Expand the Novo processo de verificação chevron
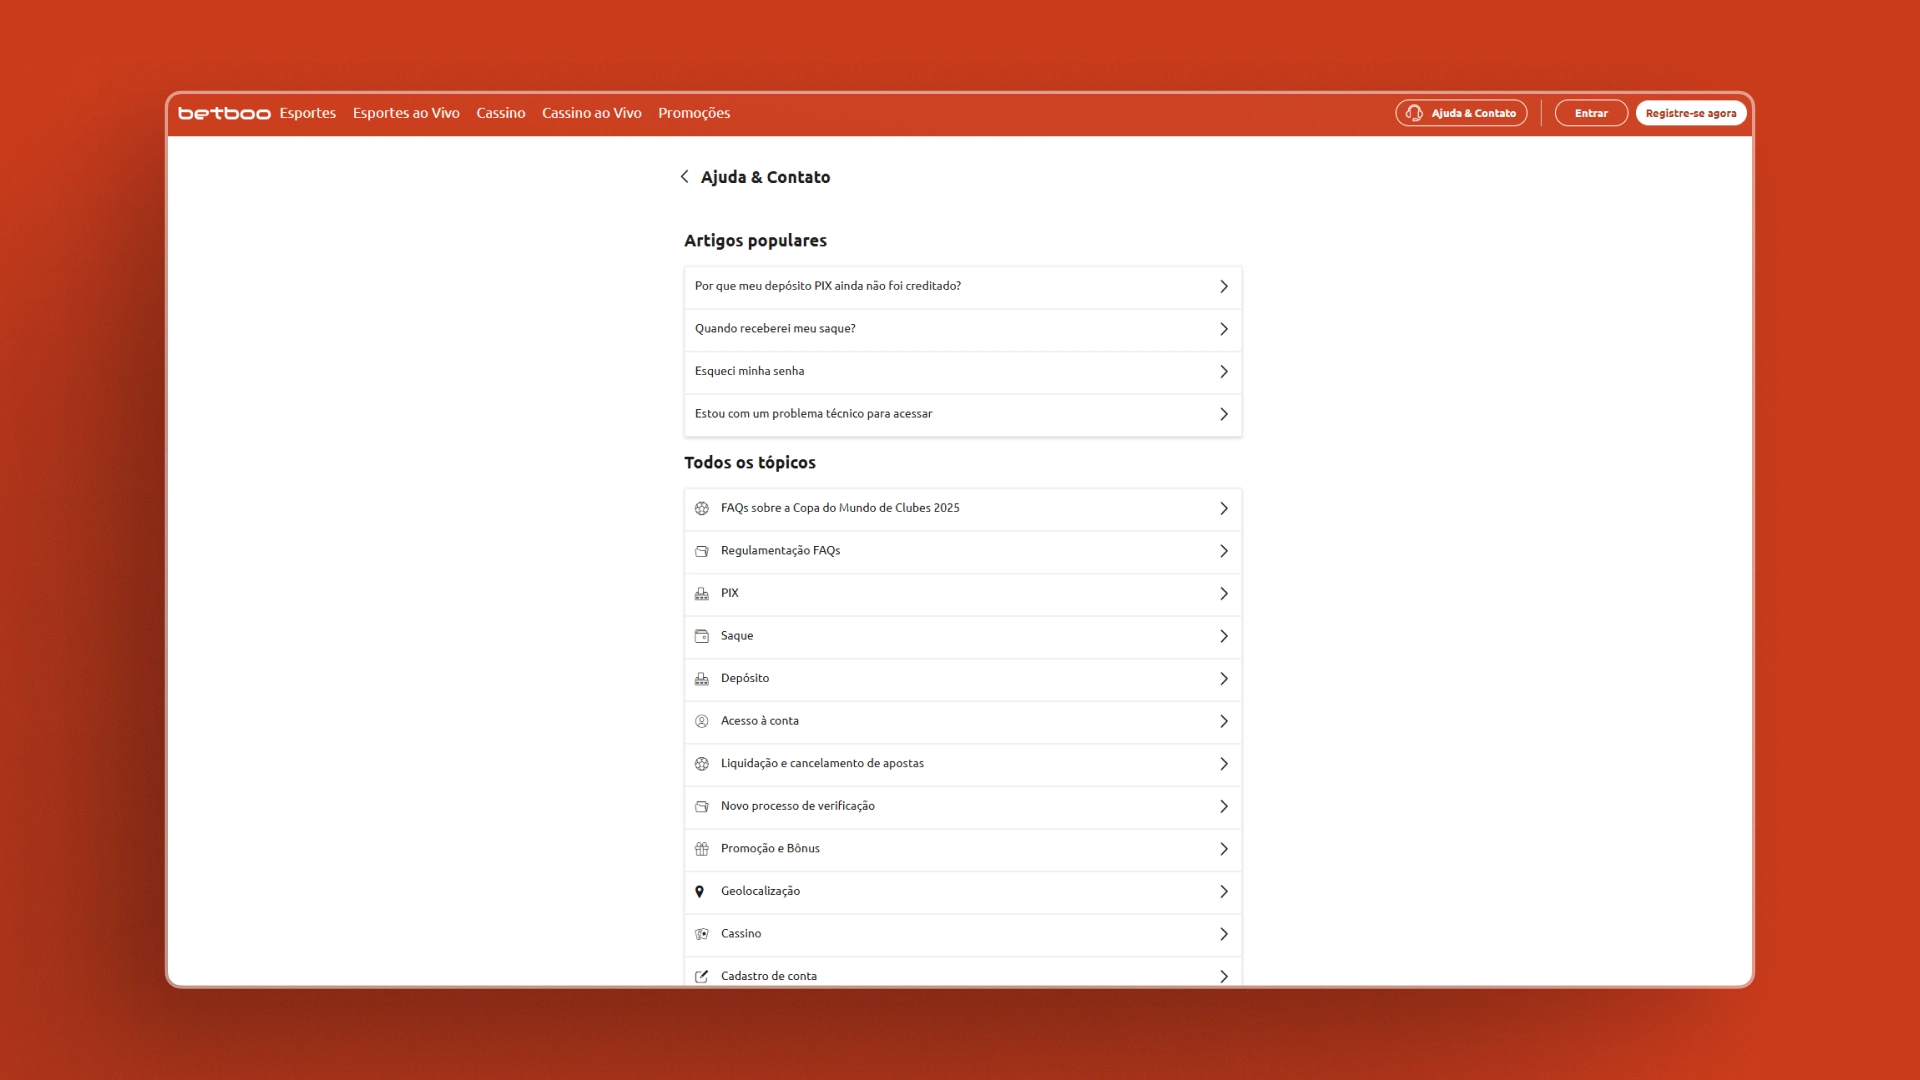 point(1224,806)
